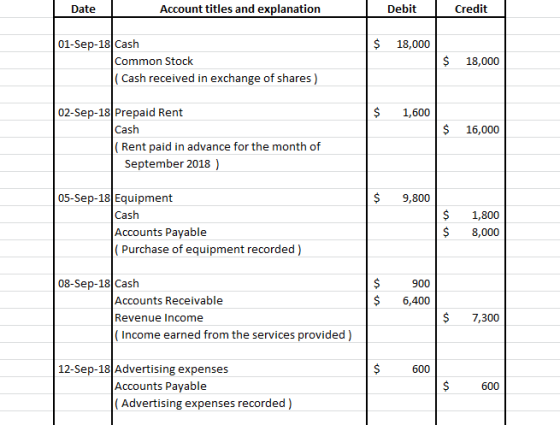Click Cash in the 01-Sep-18 entry
This screenshot has height=425, width=560.
(127, 44)
